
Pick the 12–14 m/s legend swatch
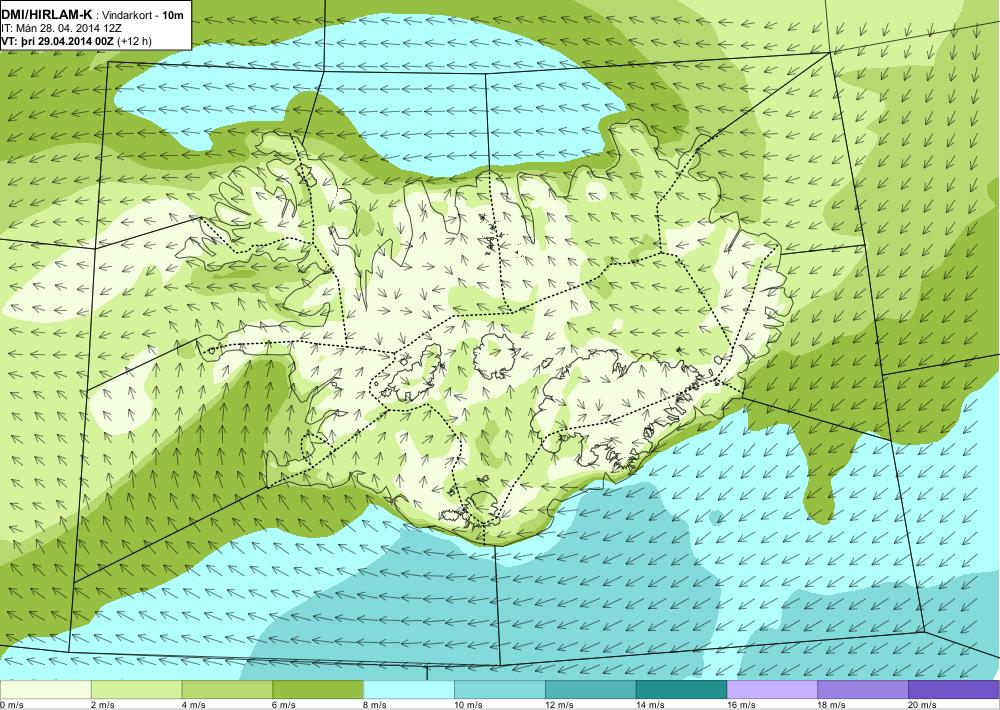[591, 690]
